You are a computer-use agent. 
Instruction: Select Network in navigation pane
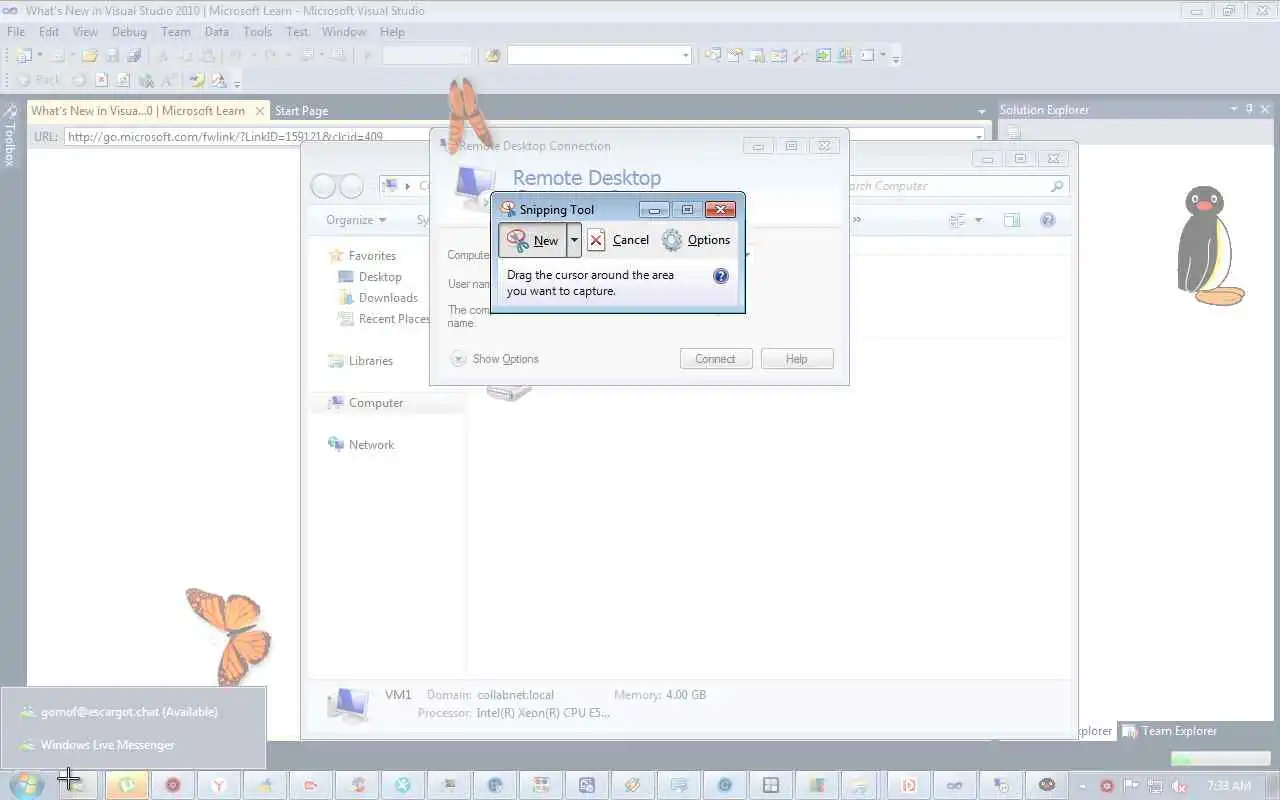pos(371,445)
